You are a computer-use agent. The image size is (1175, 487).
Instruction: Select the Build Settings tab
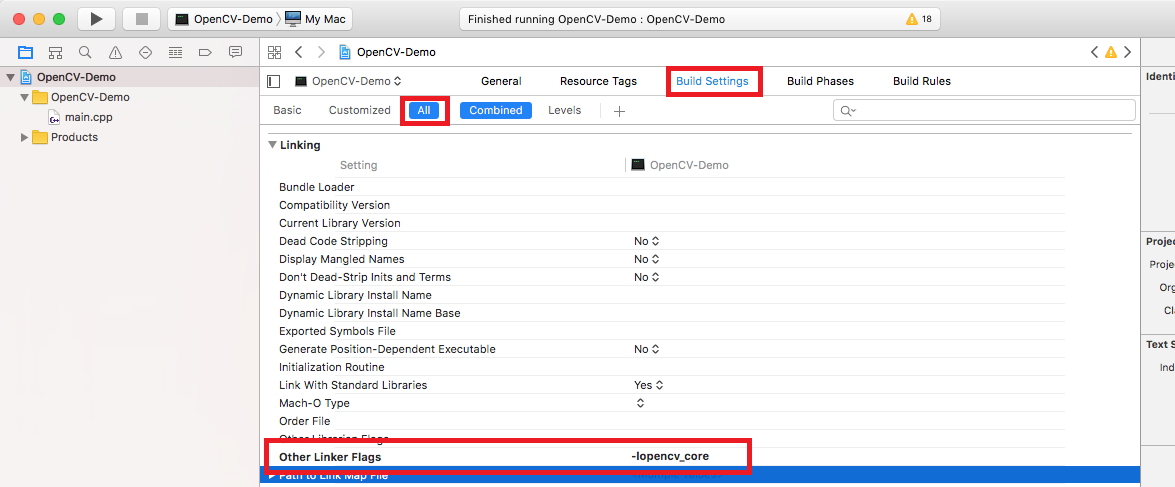(x=712, y=81)
